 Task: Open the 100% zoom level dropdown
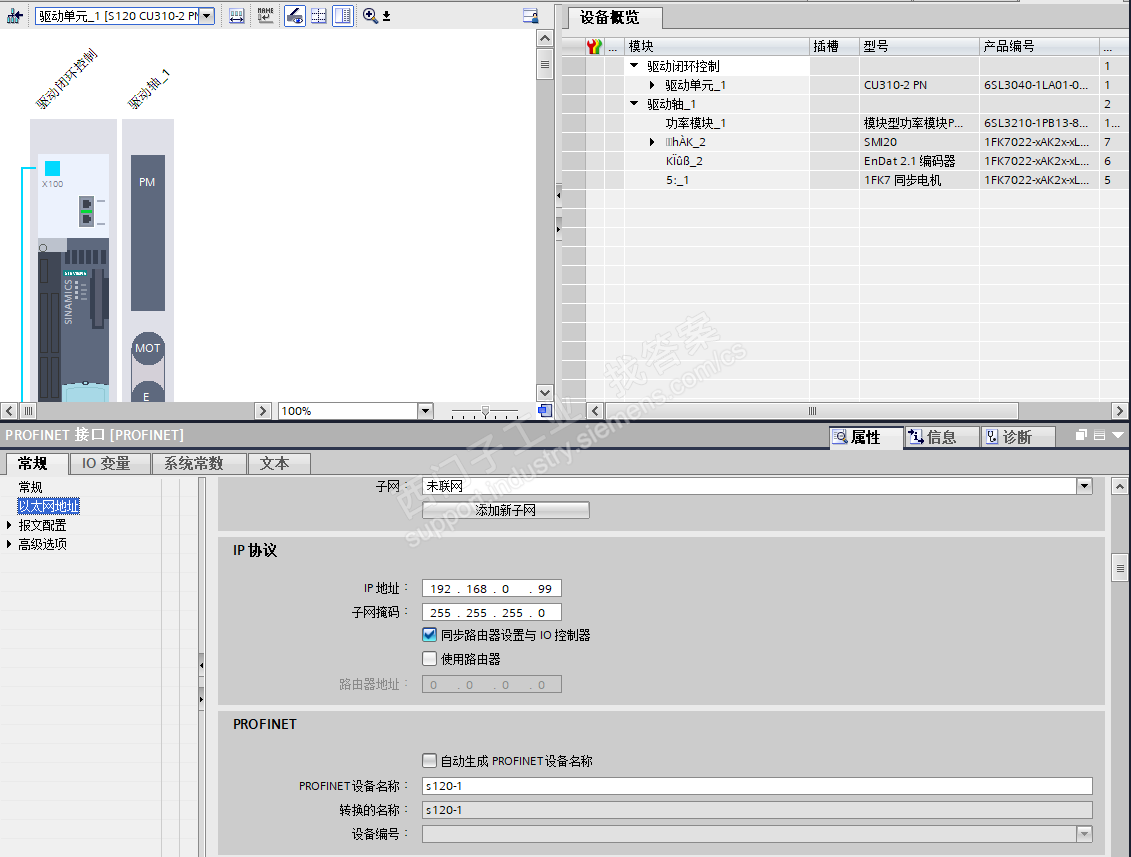point(425,411)
